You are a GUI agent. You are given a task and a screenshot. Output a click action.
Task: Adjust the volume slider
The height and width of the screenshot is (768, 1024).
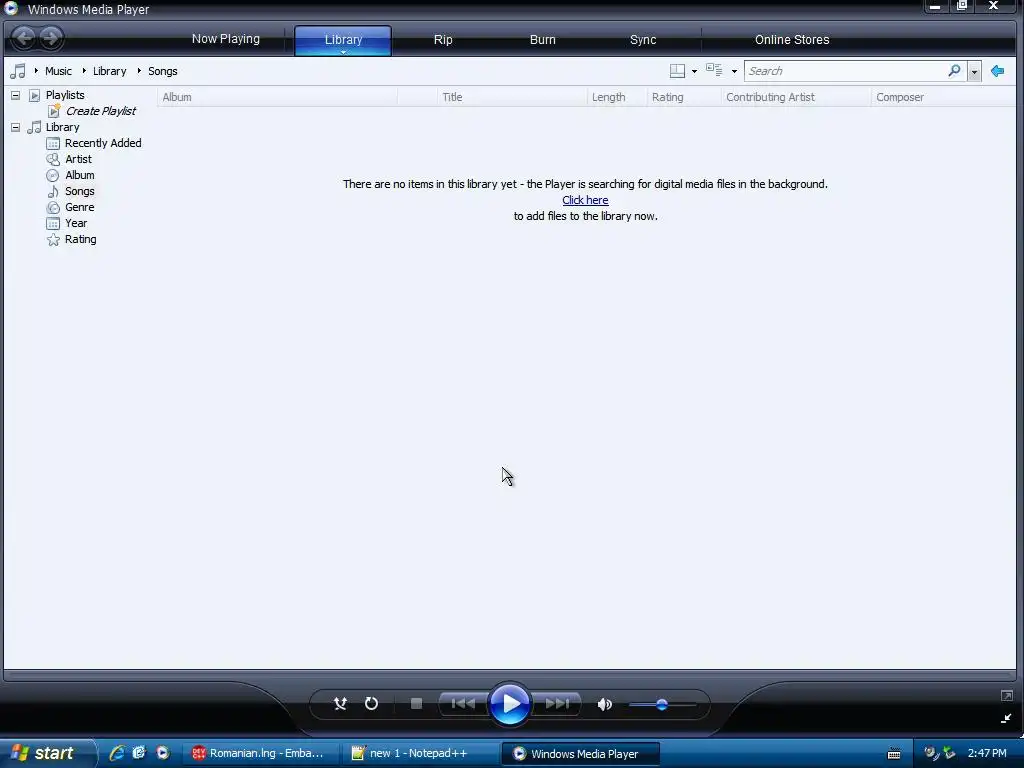(662, 704)
